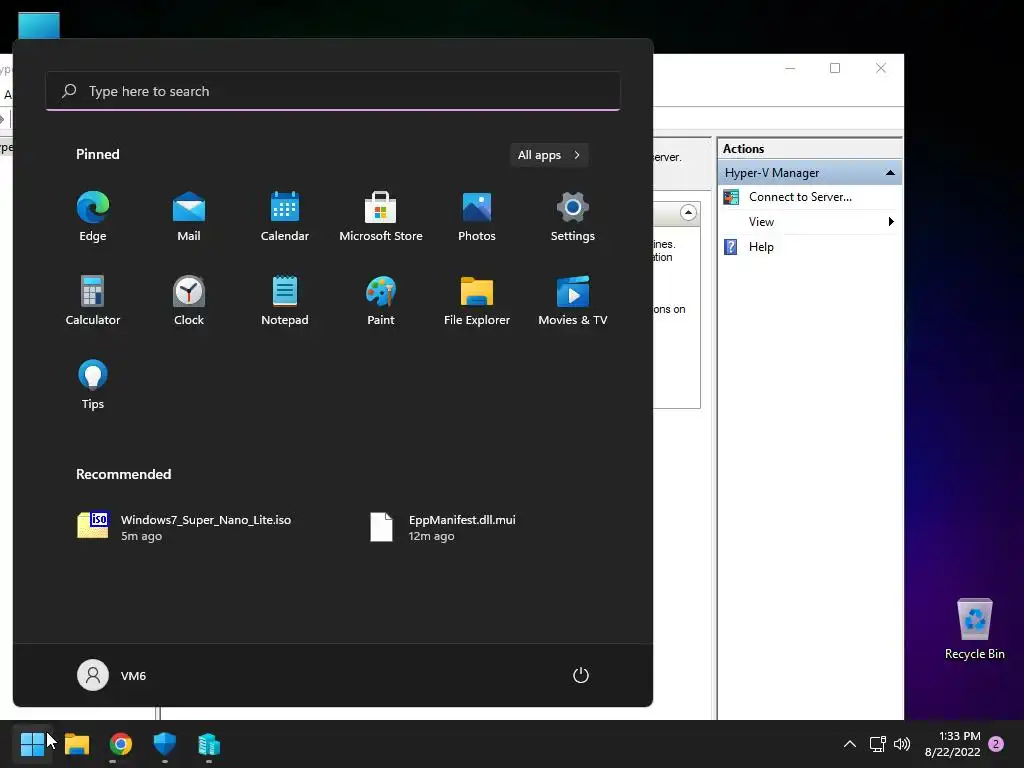Focus the Type here to search box
The height and width of the screenshot is (768, 1024).
333,91
